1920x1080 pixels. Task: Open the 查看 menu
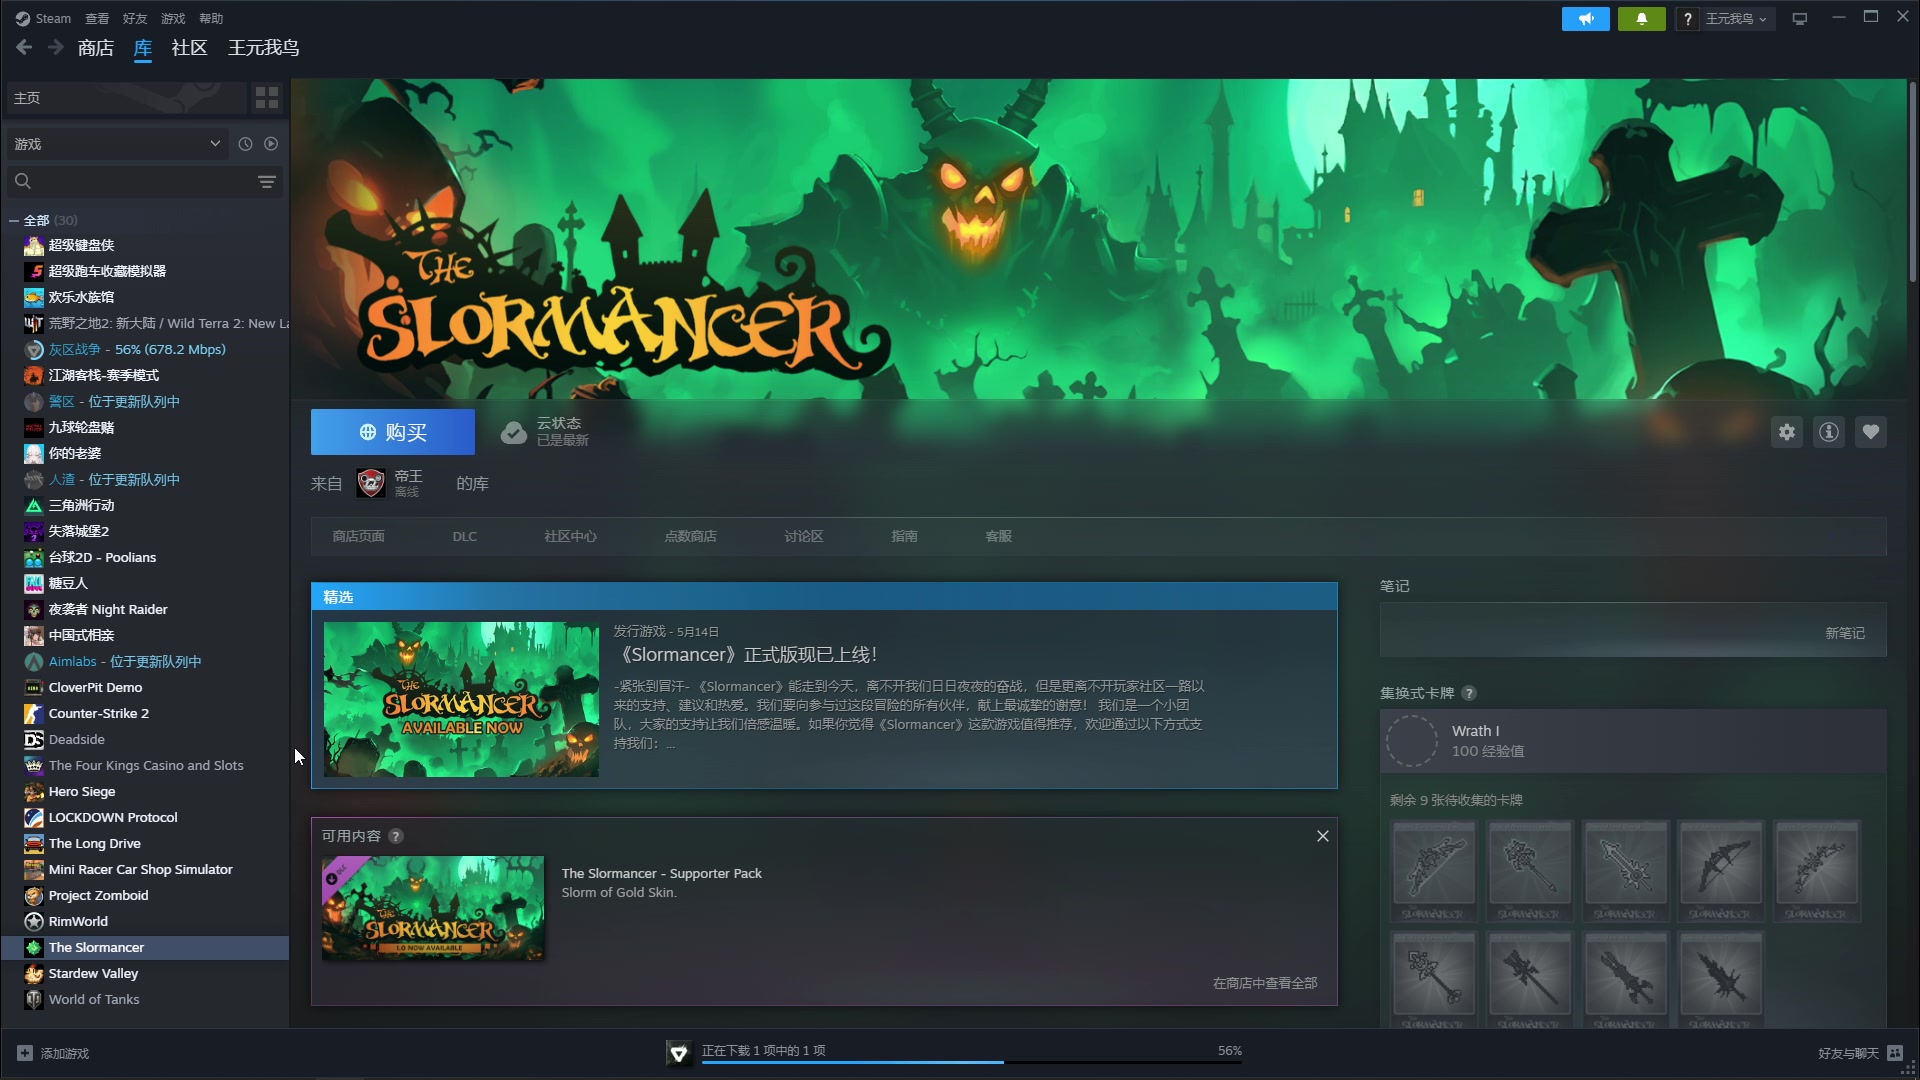(97, 18)
